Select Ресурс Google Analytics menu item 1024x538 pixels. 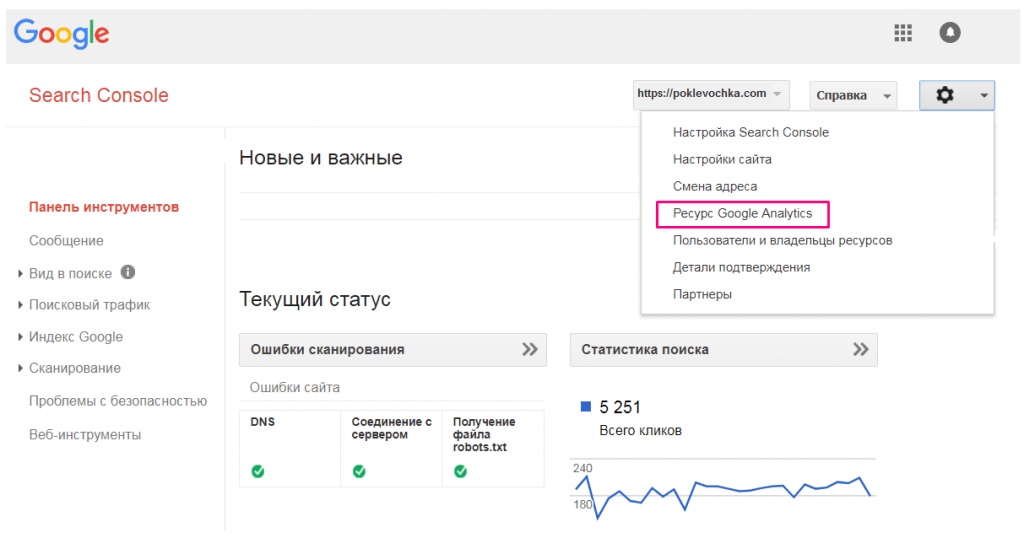pos(742,214)
